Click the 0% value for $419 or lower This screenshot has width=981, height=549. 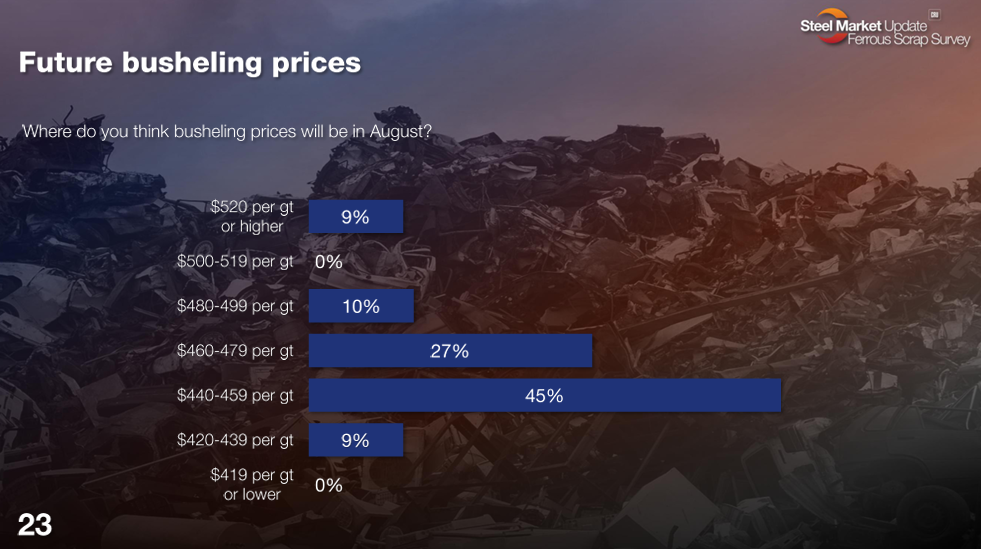tap(328, 485)
